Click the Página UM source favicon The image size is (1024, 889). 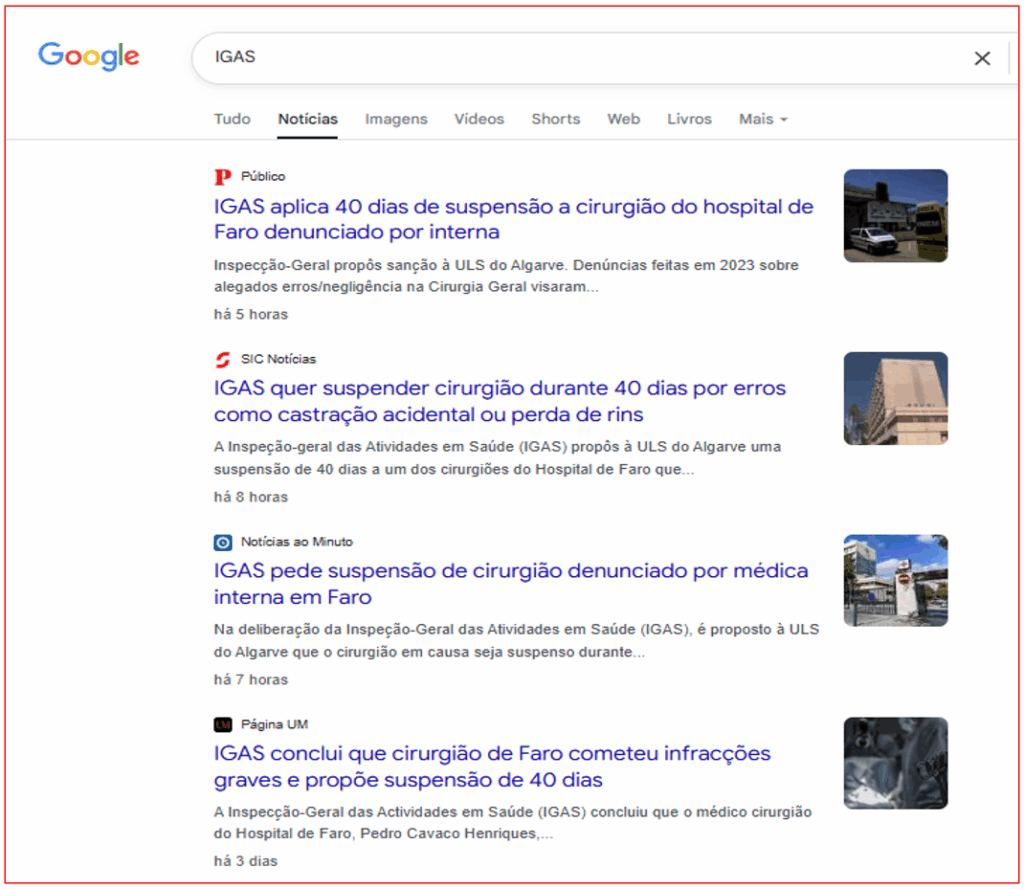(x=222, y=725)
